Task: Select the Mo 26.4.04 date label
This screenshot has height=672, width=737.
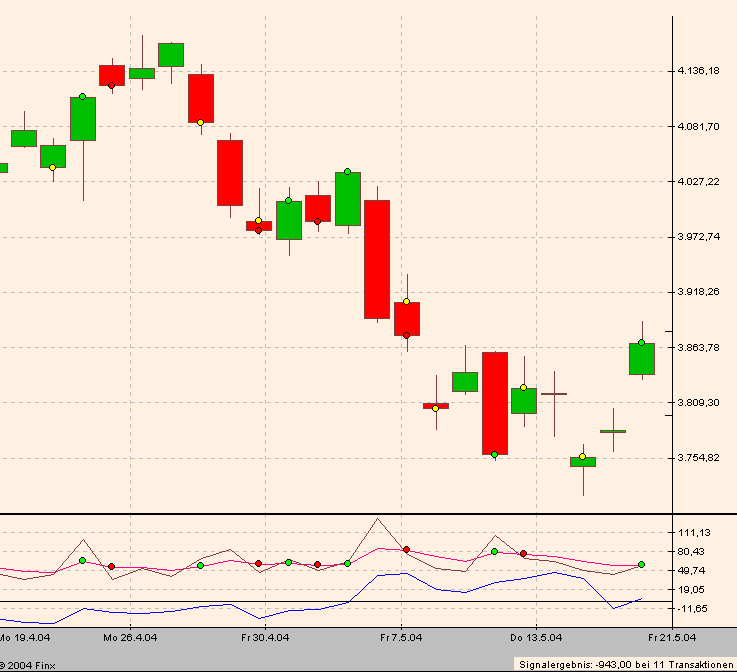Action: pyautogui.click(x=130, y=638)
